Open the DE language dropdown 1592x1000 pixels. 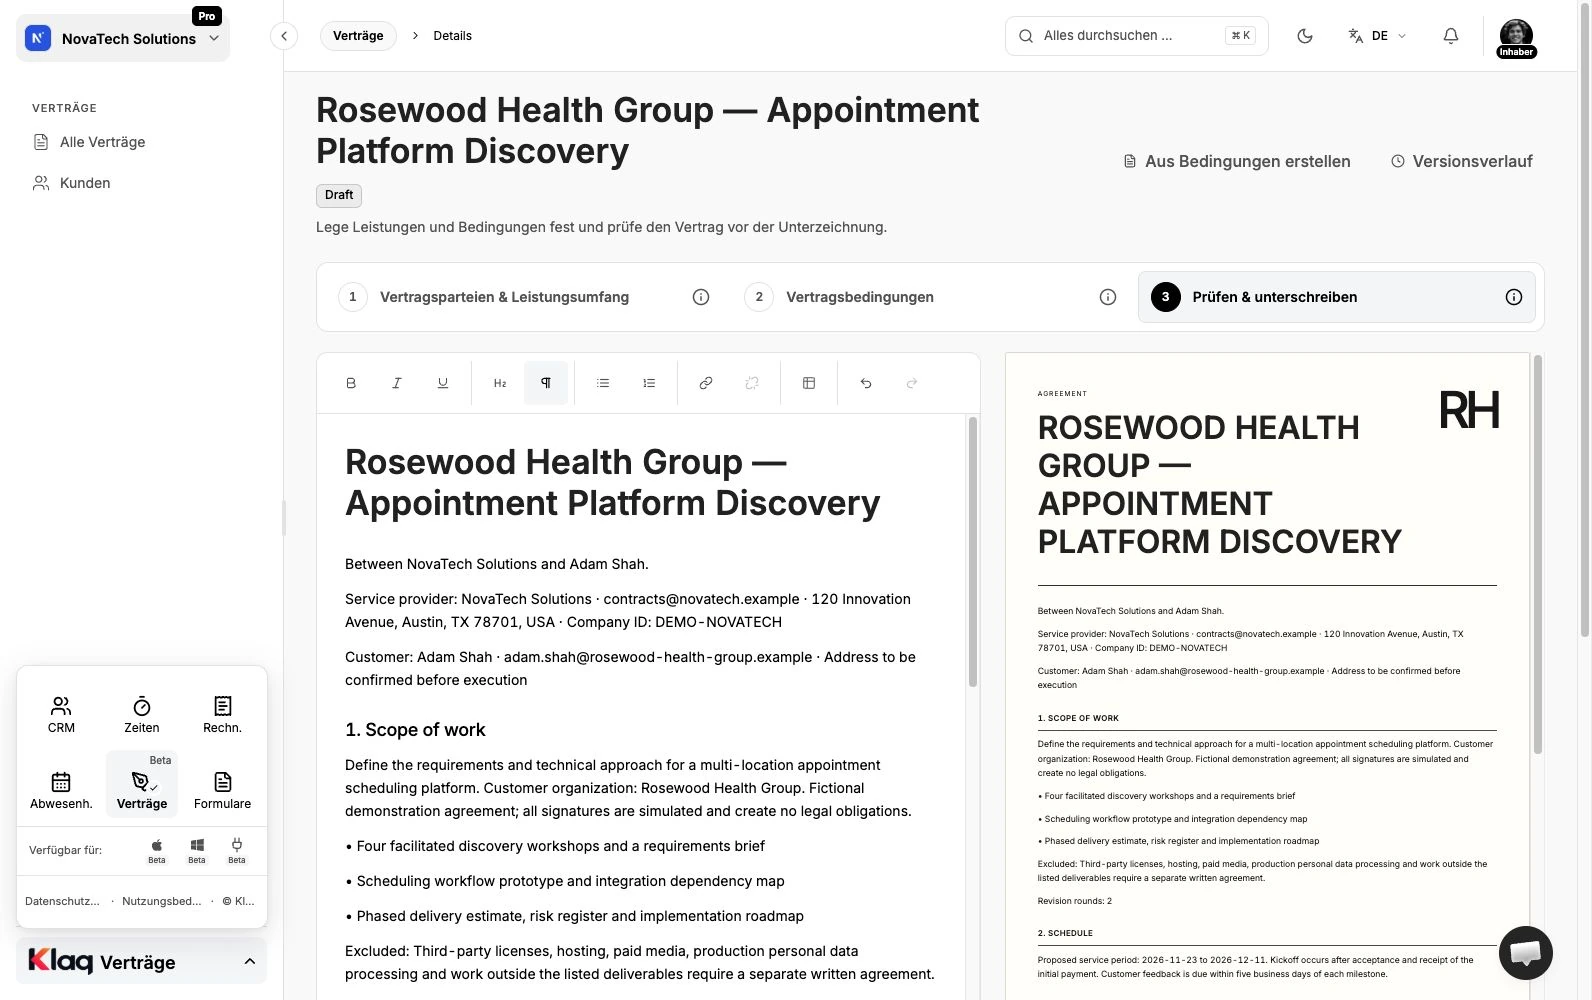point(1377,36)
